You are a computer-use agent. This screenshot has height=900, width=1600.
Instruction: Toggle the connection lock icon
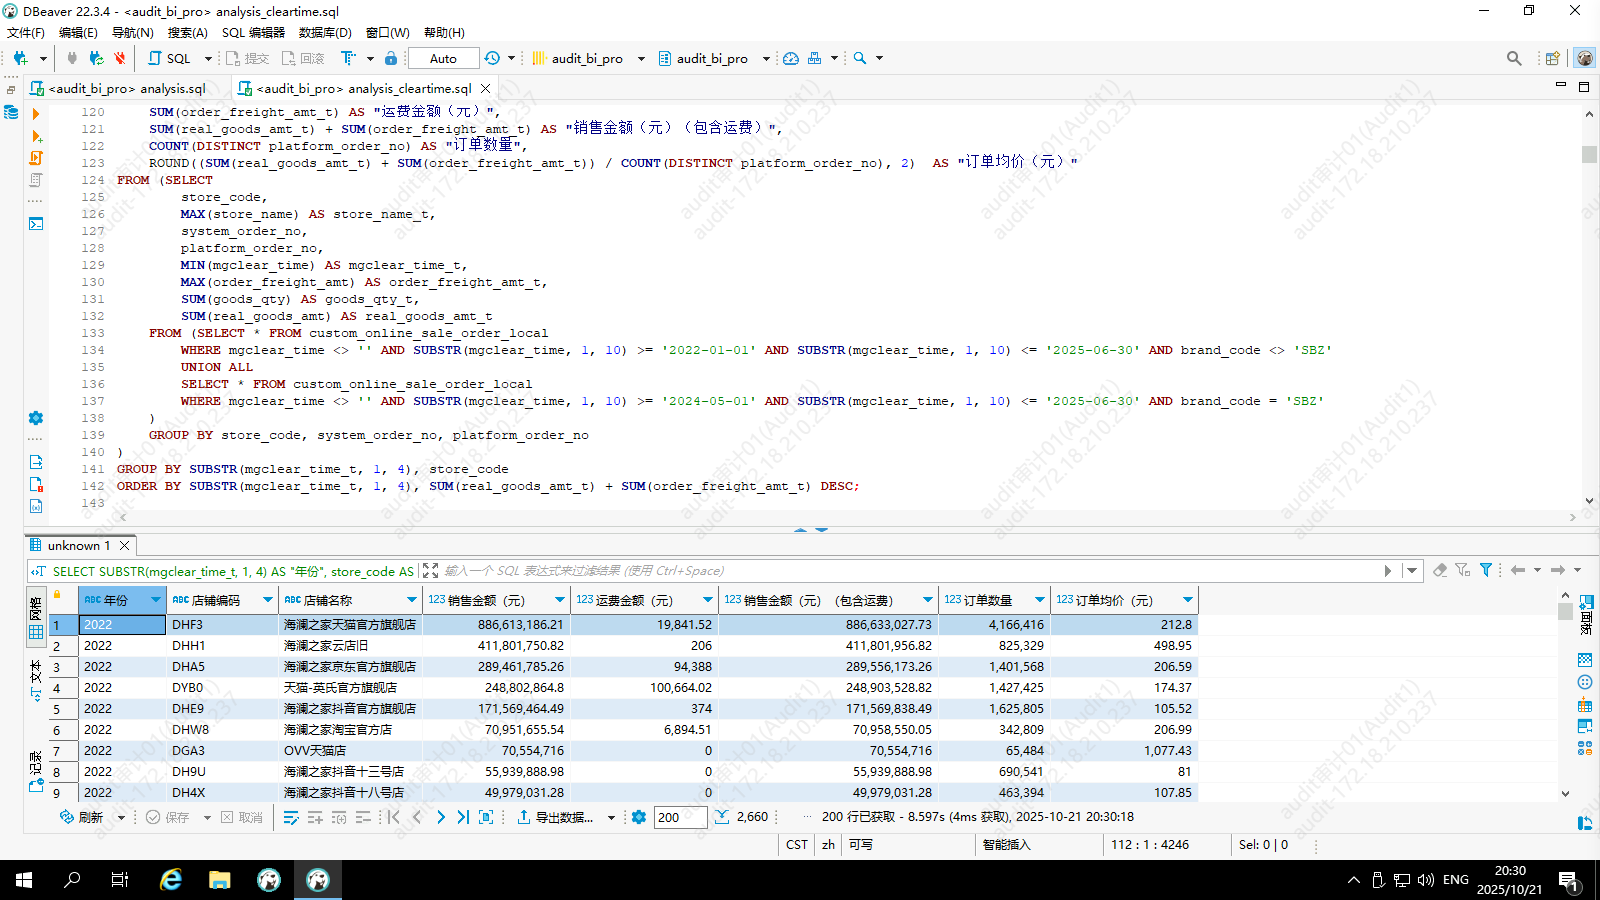[x=391, y=58]
